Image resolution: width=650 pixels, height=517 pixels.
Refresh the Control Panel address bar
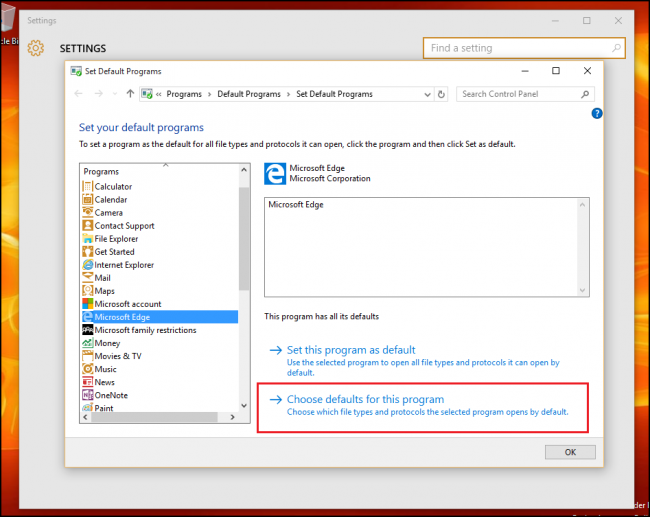(441, 94)
